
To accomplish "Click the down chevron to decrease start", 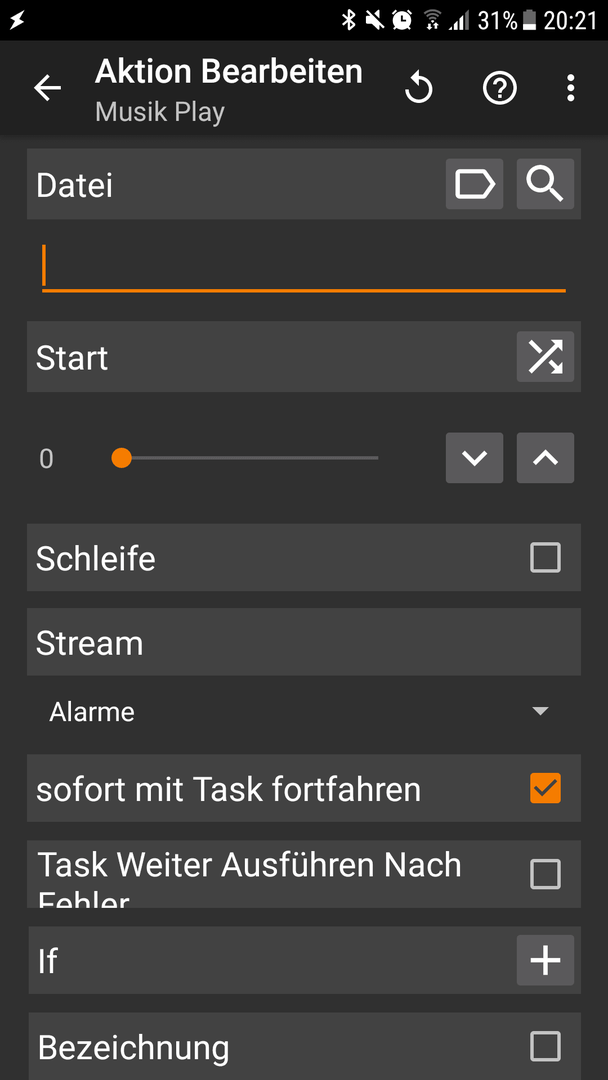I will tap(474, 457).
